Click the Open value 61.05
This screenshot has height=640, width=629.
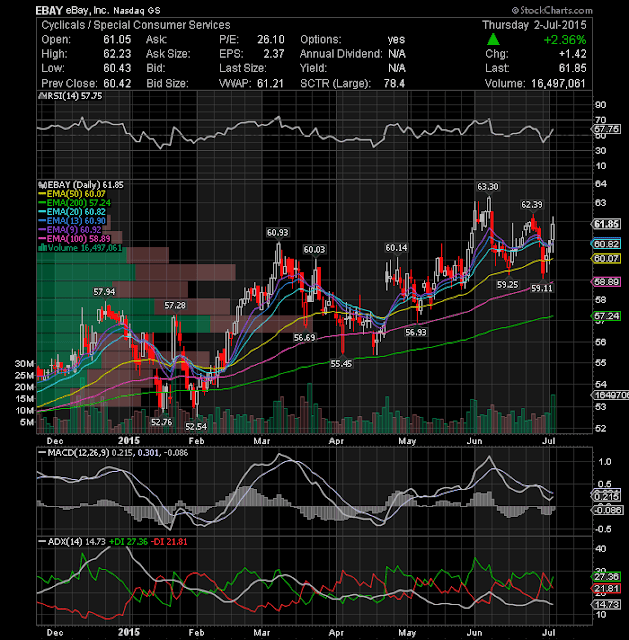(x=117, y=40)
